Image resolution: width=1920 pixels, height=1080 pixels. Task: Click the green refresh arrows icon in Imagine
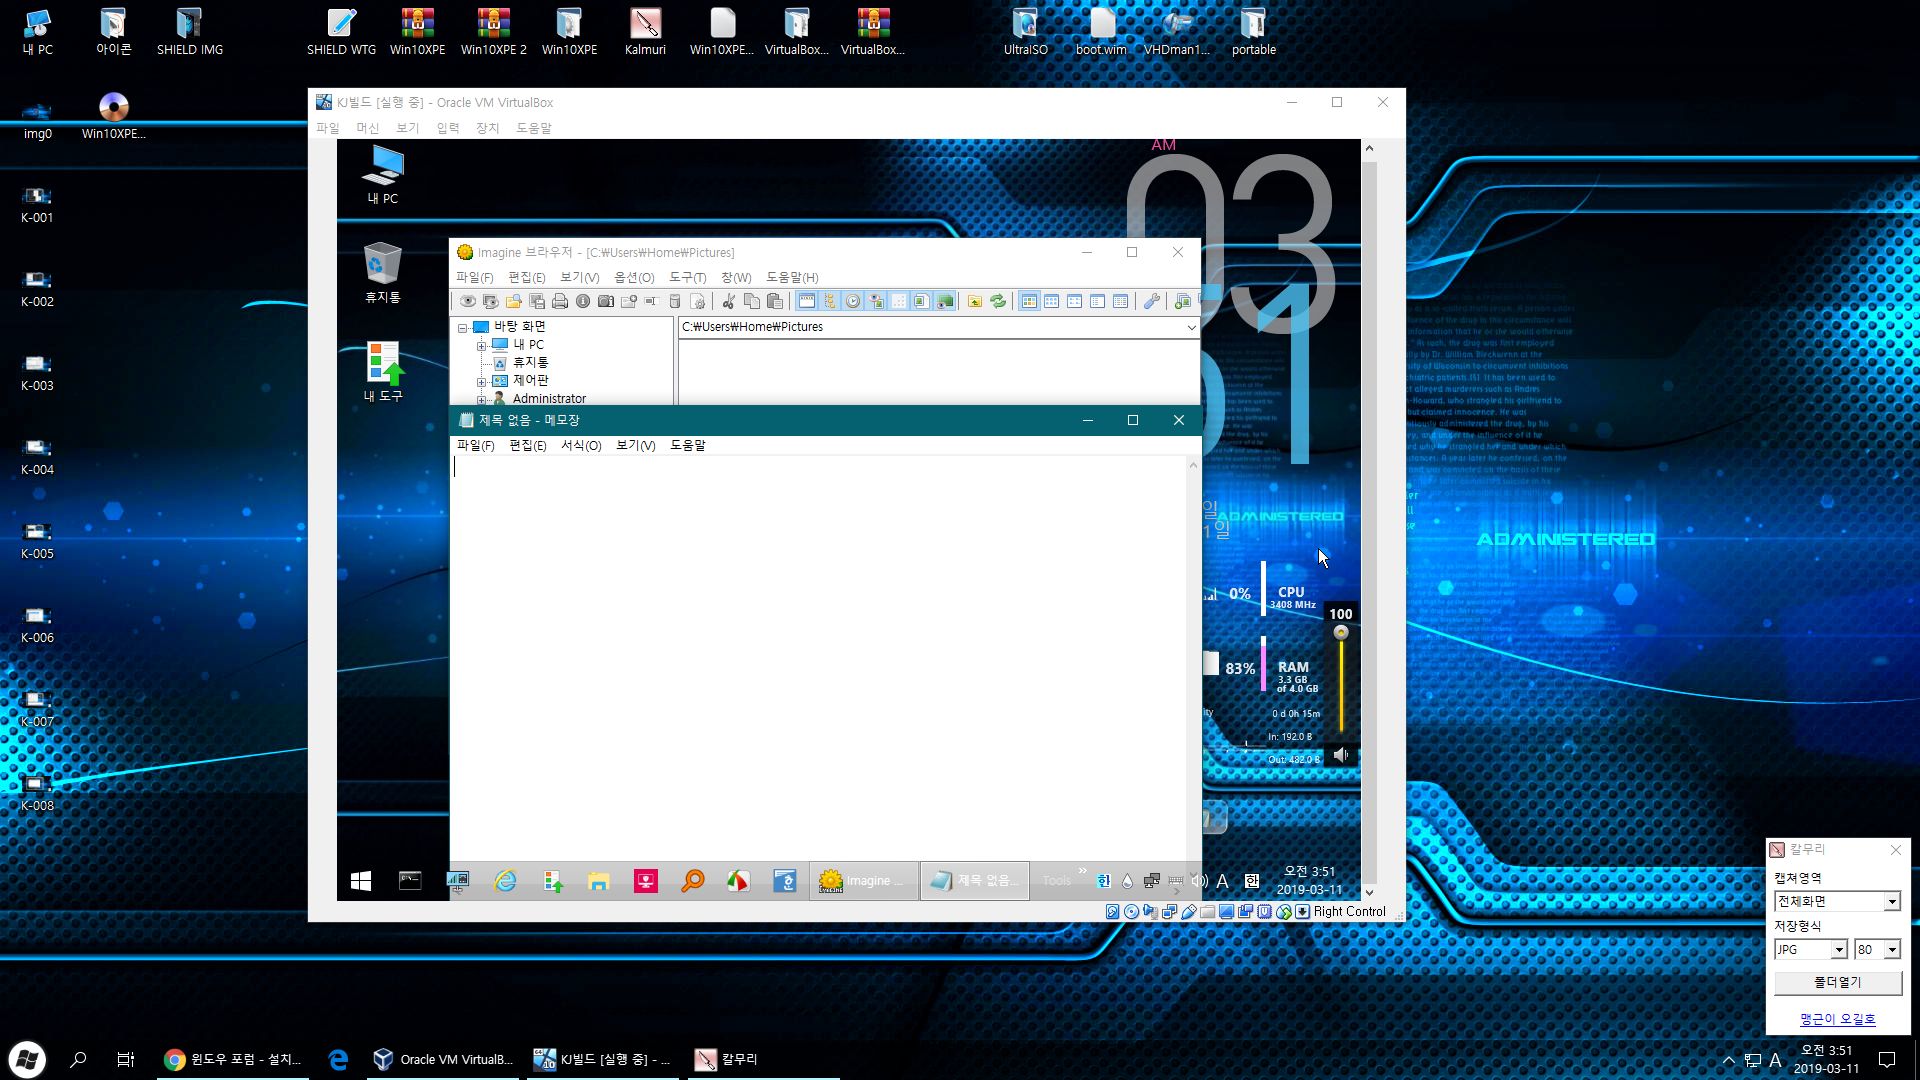(x=998, y=301)
